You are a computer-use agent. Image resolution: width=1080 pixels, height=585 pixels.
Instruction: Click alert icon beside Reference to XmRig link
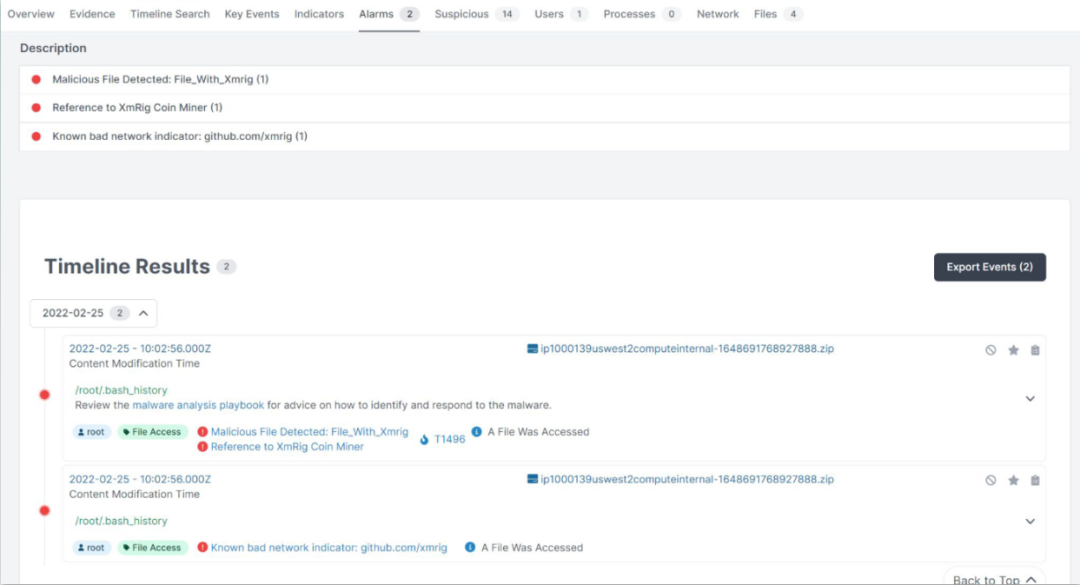pyautogui.click(x=202, y=447)
